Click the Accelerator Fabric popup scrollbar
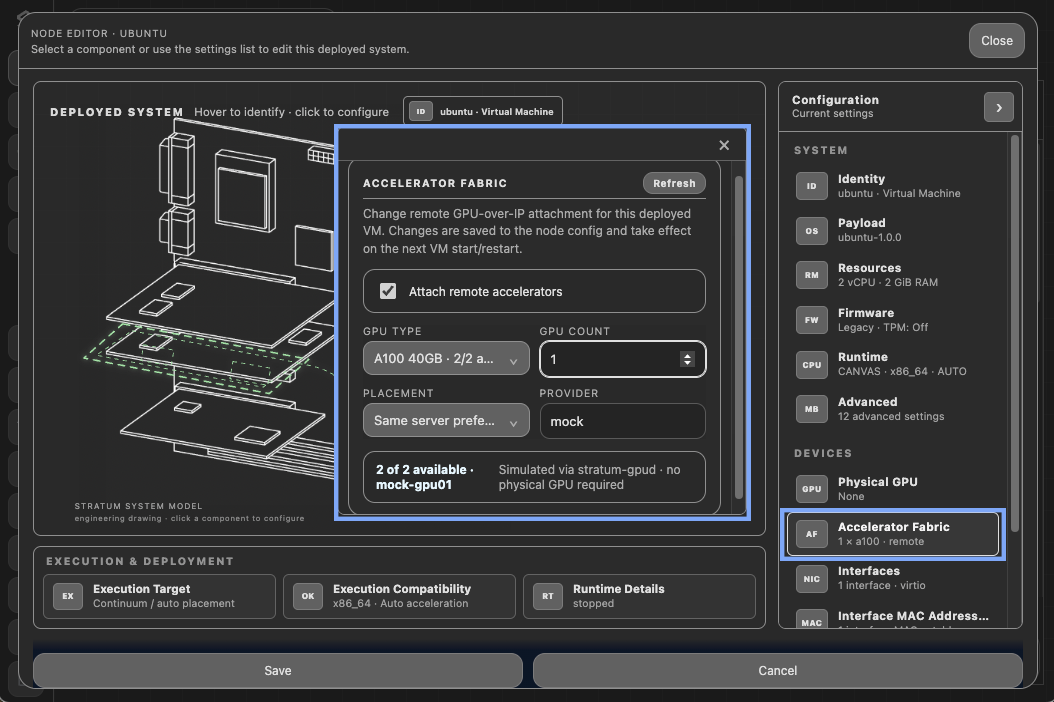Viewport: 1054px width, 702px height. (739, 337)
